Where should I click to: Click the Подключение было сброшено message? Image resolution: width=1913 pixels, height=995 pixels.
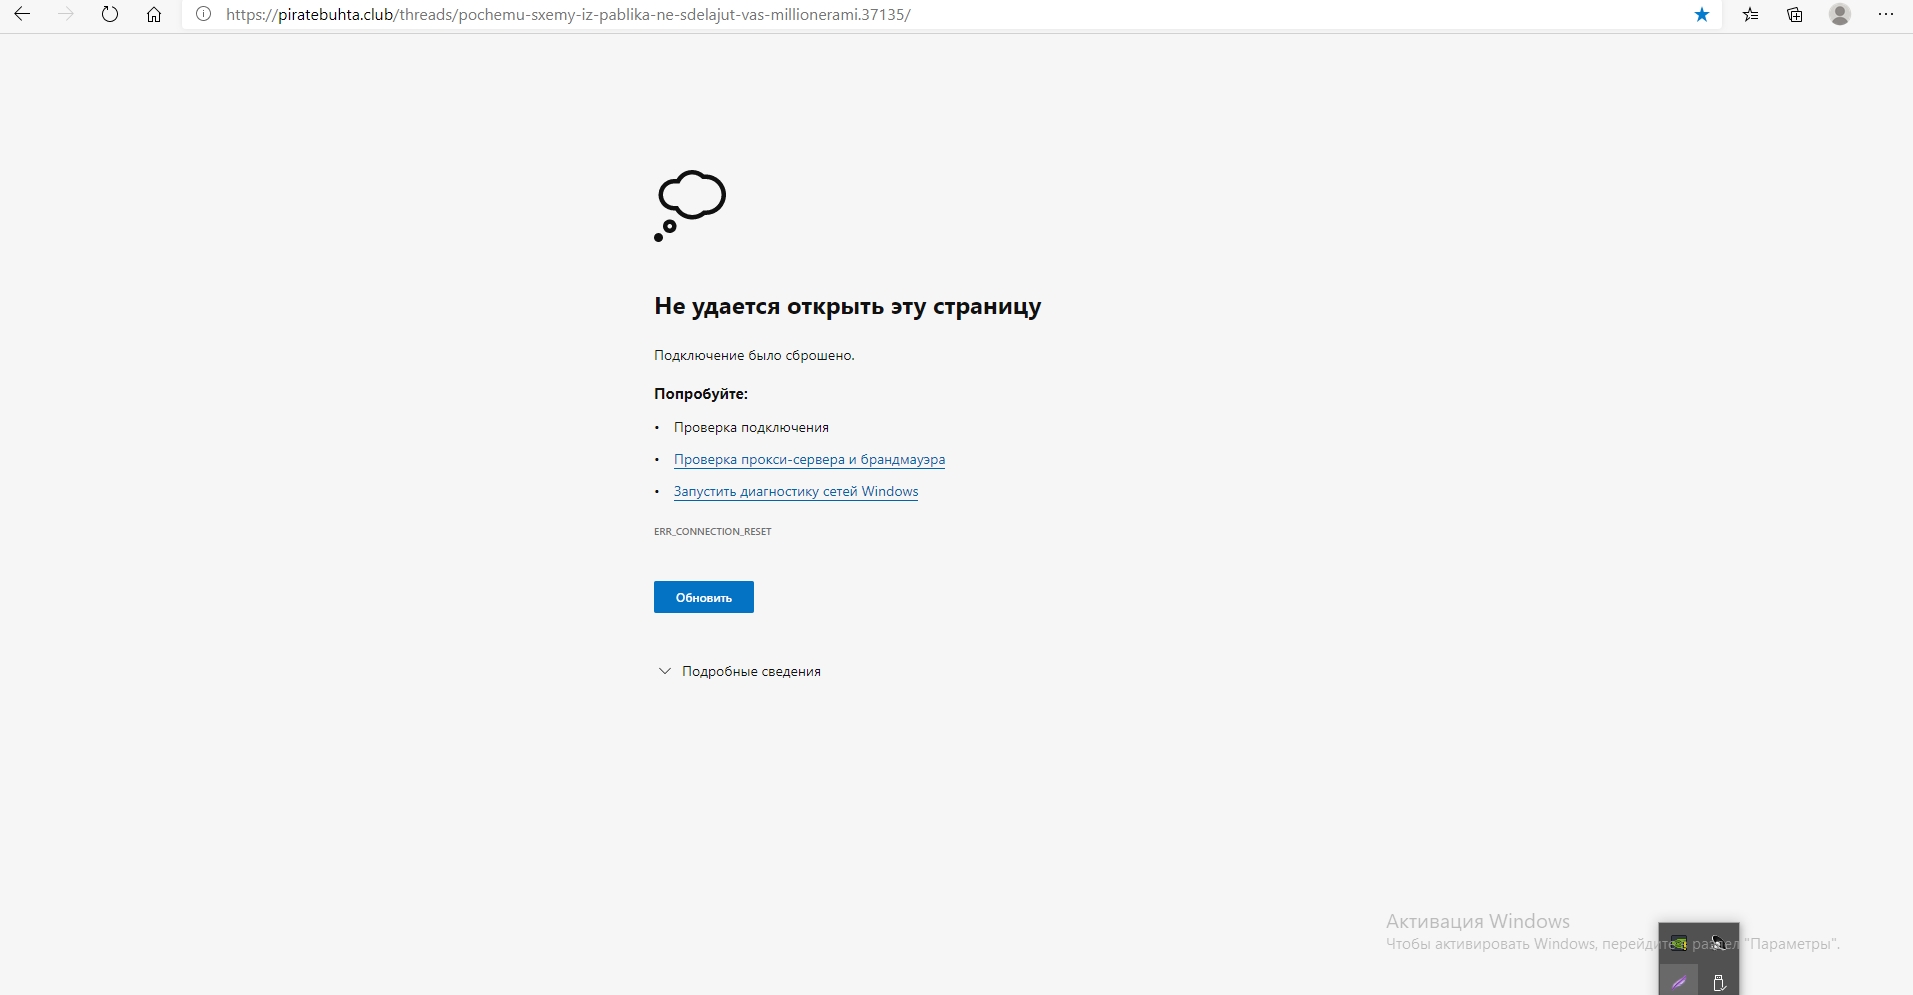[754, 355]
